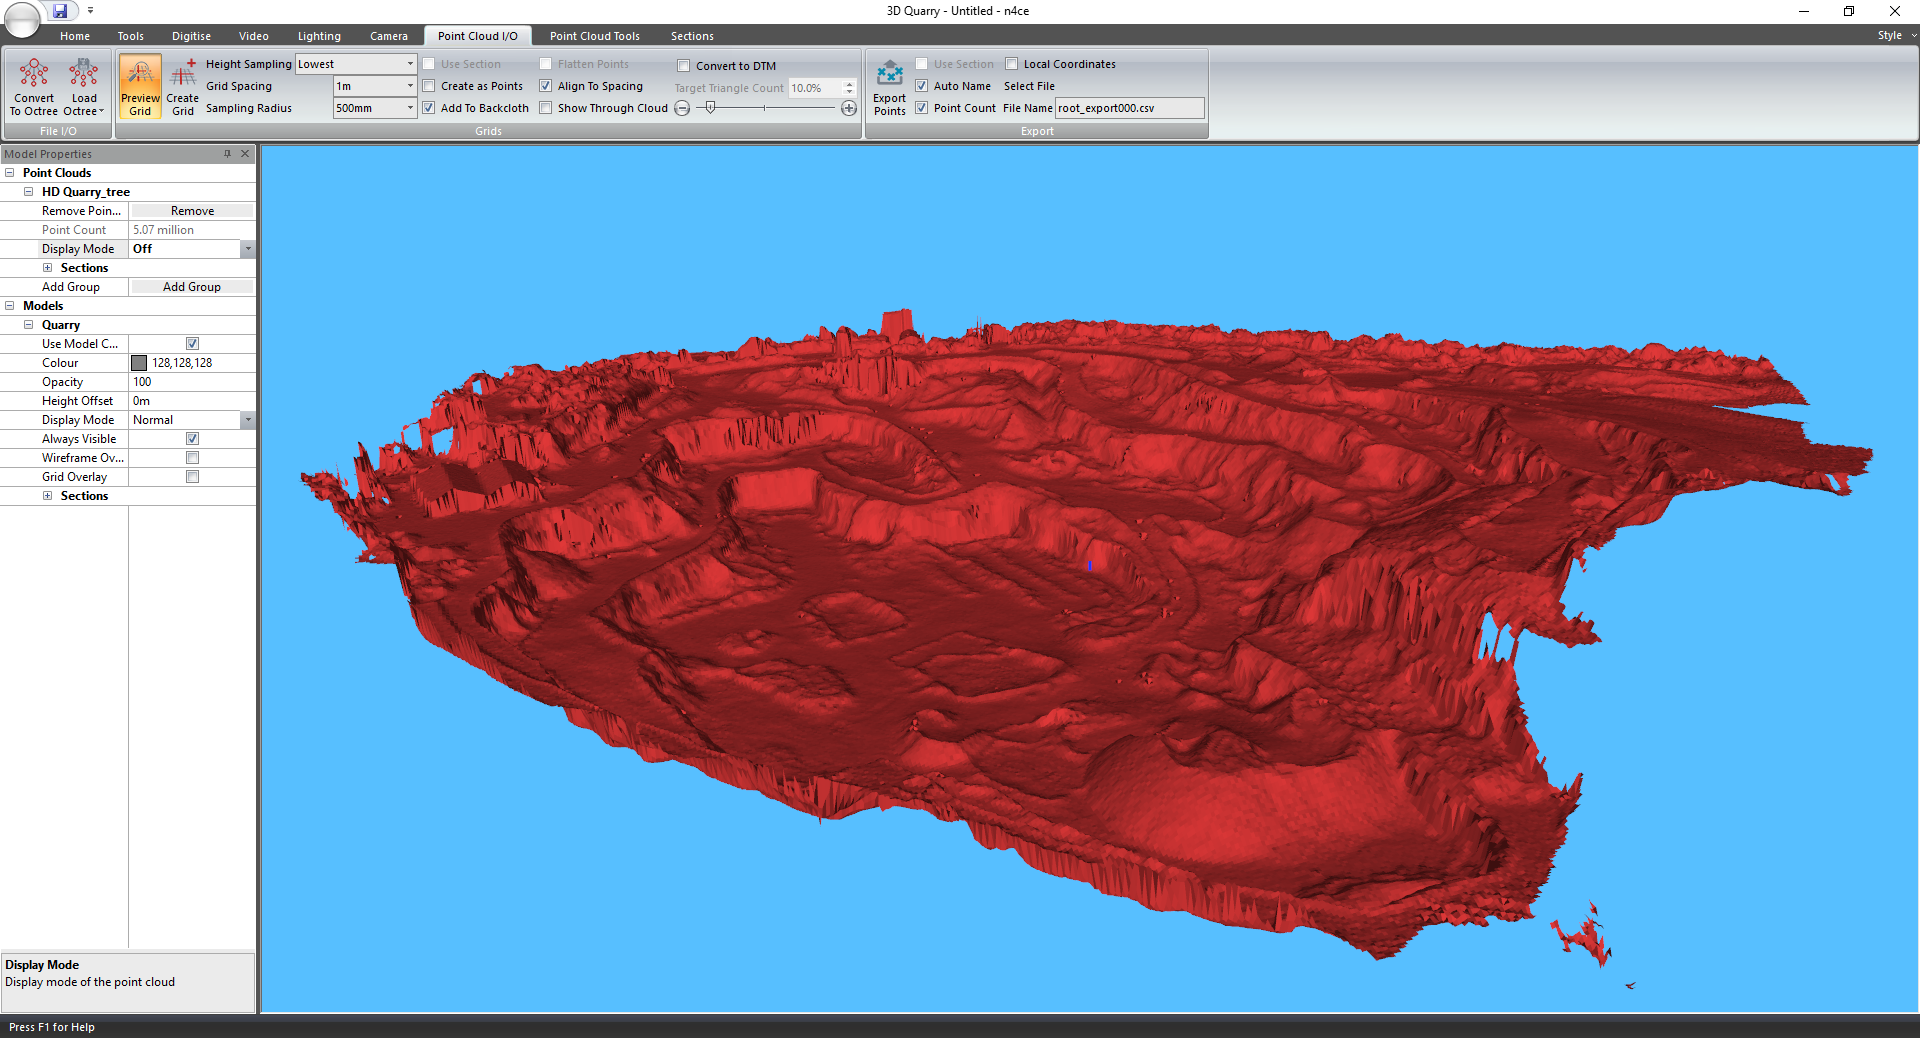
Task: Uncheck the Always Visible checkbox
Action: 192,439
